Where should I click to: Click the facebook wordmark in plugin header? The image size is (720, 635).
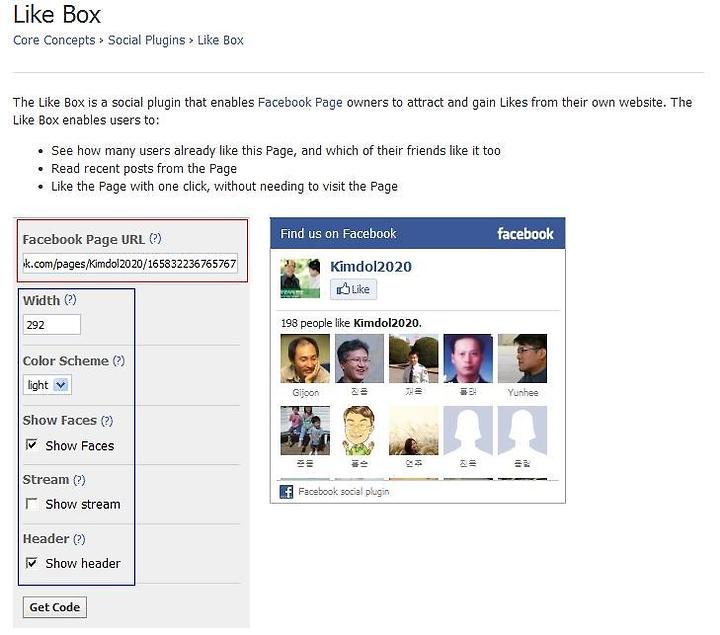coord(525,233)
